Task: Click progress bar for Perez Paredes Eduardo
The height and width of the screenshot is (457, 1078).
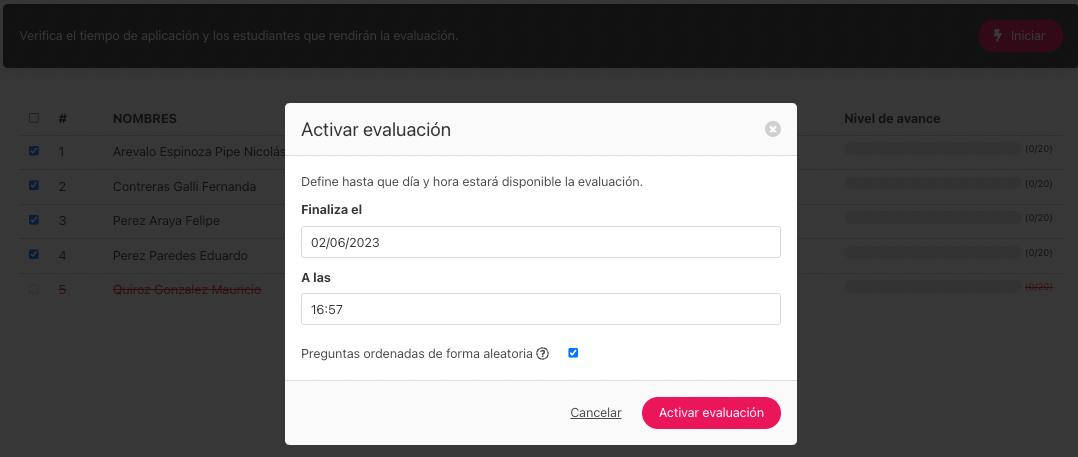Action: pos(932,252)
